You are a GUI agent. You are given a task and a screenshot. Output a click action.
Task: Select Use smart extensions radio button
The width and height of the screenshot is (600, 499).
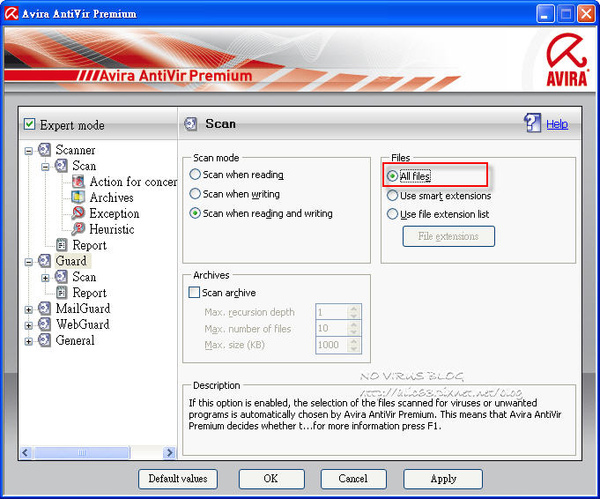click(392, 196)
